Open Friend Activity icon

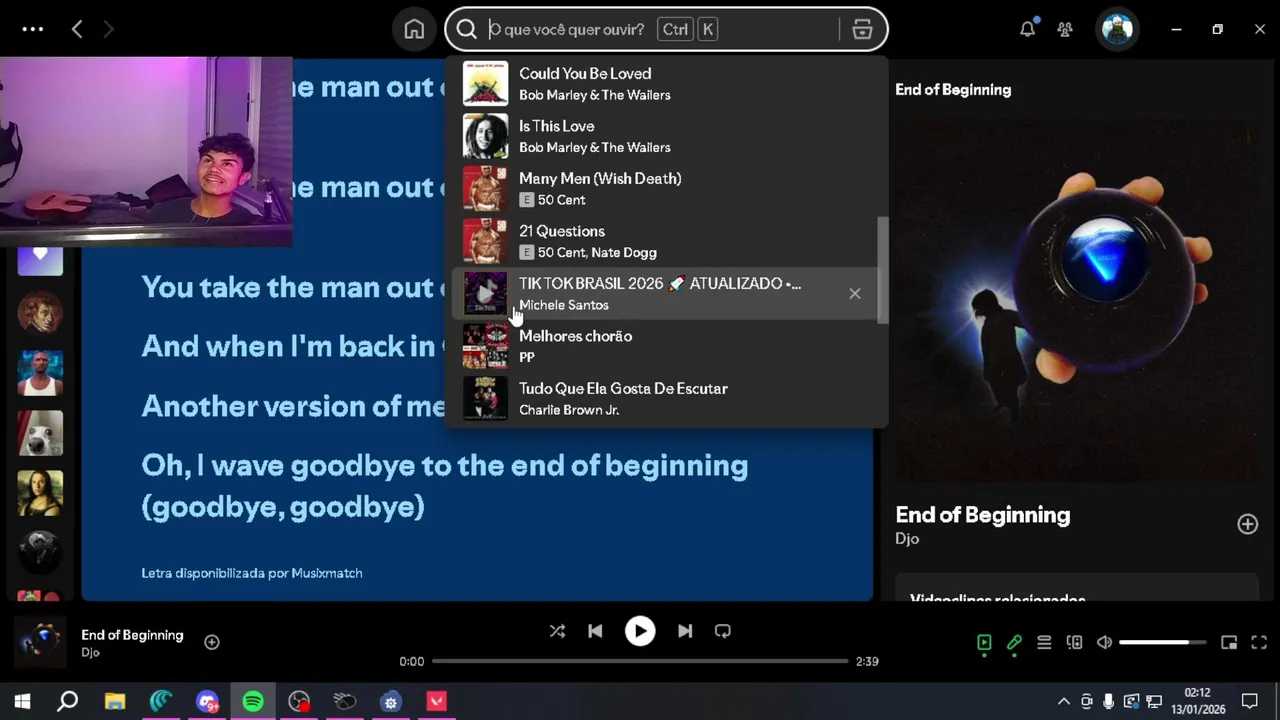click(x=1065, y=30)
